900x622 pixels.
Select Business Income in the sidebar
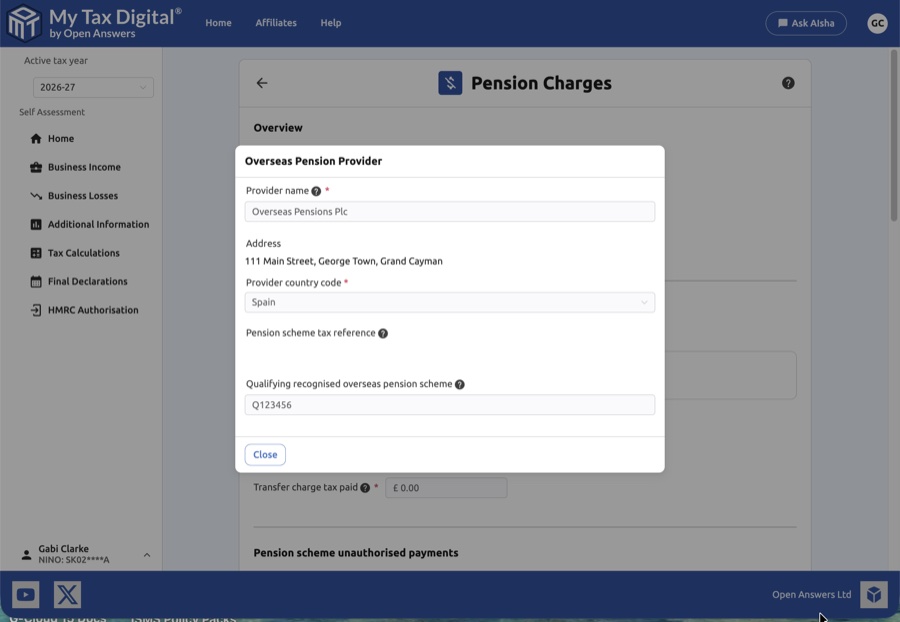pyautogui.click(x=83, y=167)
